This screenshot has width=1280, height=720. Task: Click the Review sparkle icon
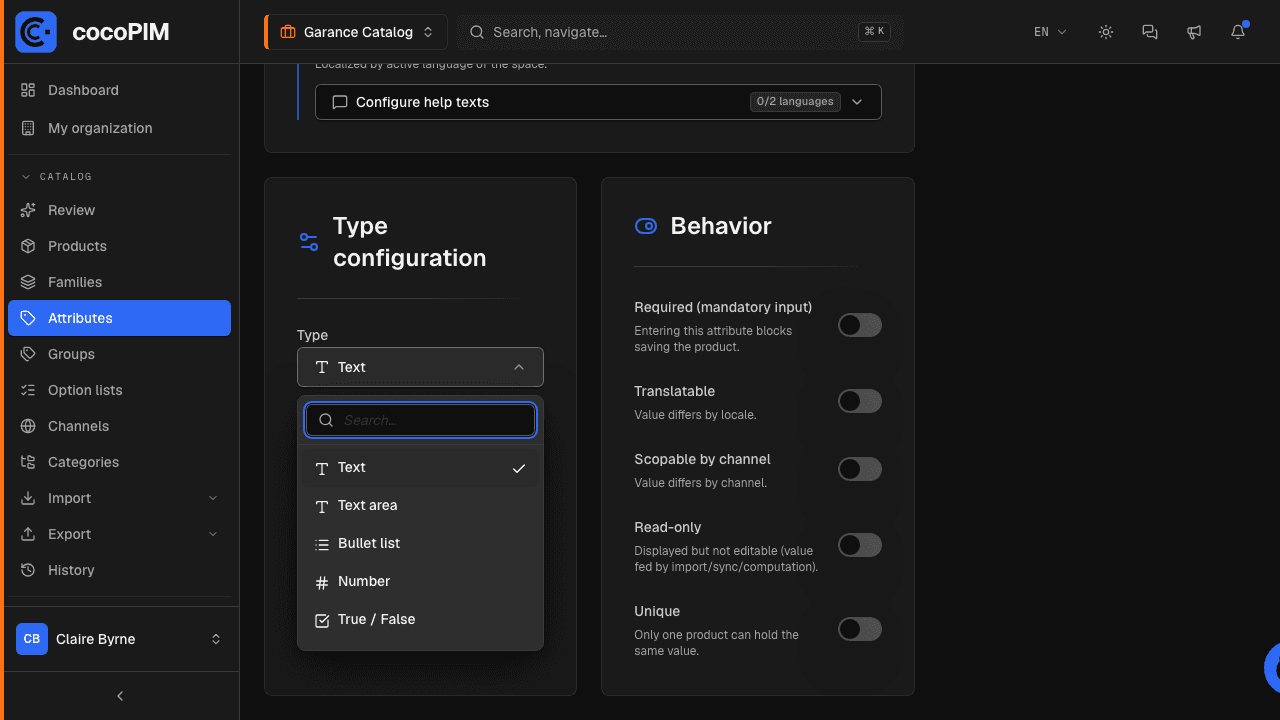[28, 210]
